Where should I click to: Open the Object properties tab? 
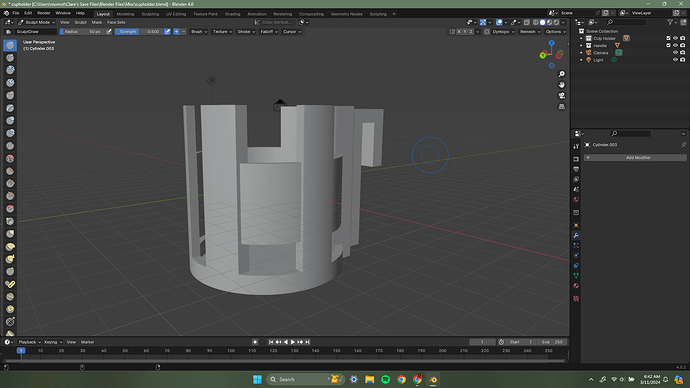click(x=576, y=225)
